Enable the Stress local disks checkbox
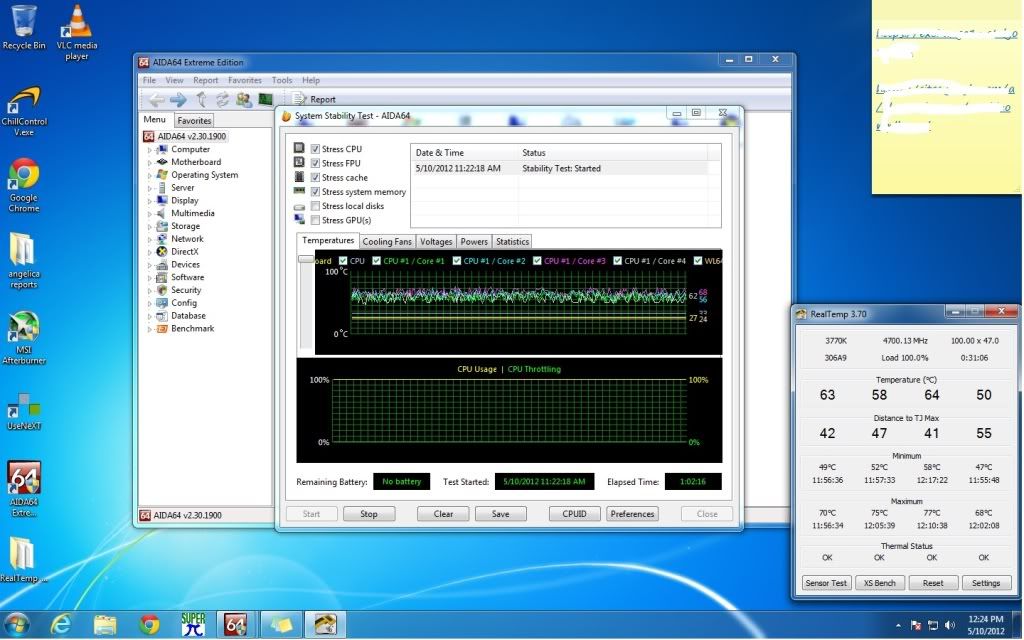 (315, 206)
